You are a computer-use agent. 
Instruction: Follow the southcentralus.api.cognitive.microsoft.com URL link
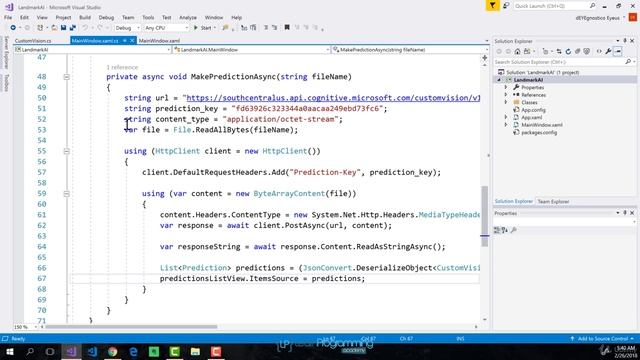(333, 98)
